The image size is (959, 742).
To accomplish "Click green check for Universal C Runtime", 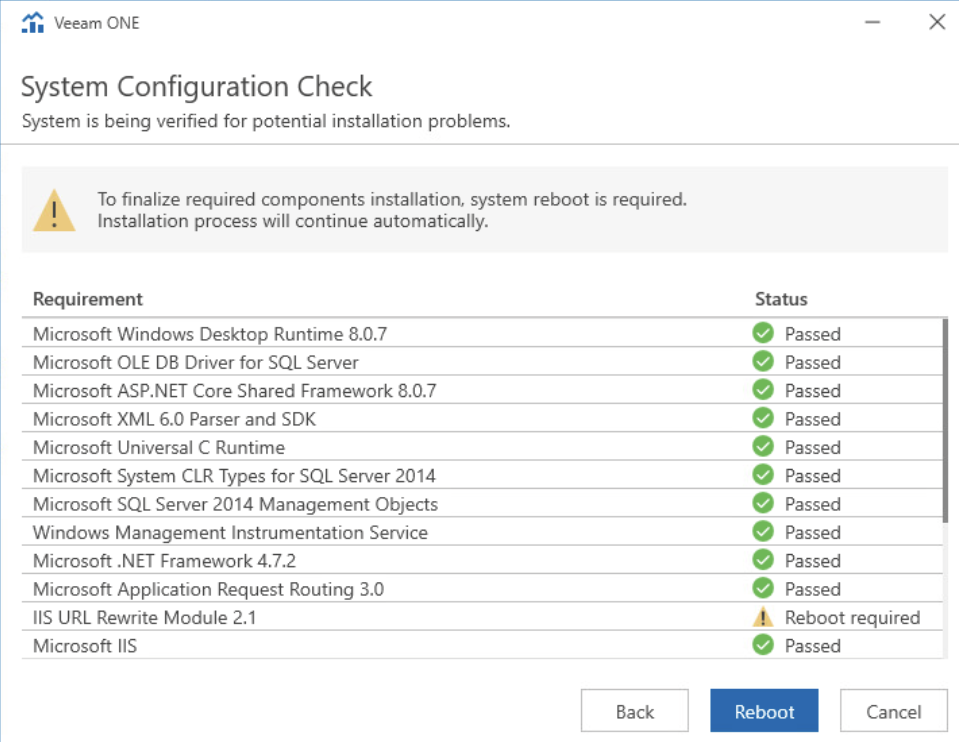I will tap(763, 446).
